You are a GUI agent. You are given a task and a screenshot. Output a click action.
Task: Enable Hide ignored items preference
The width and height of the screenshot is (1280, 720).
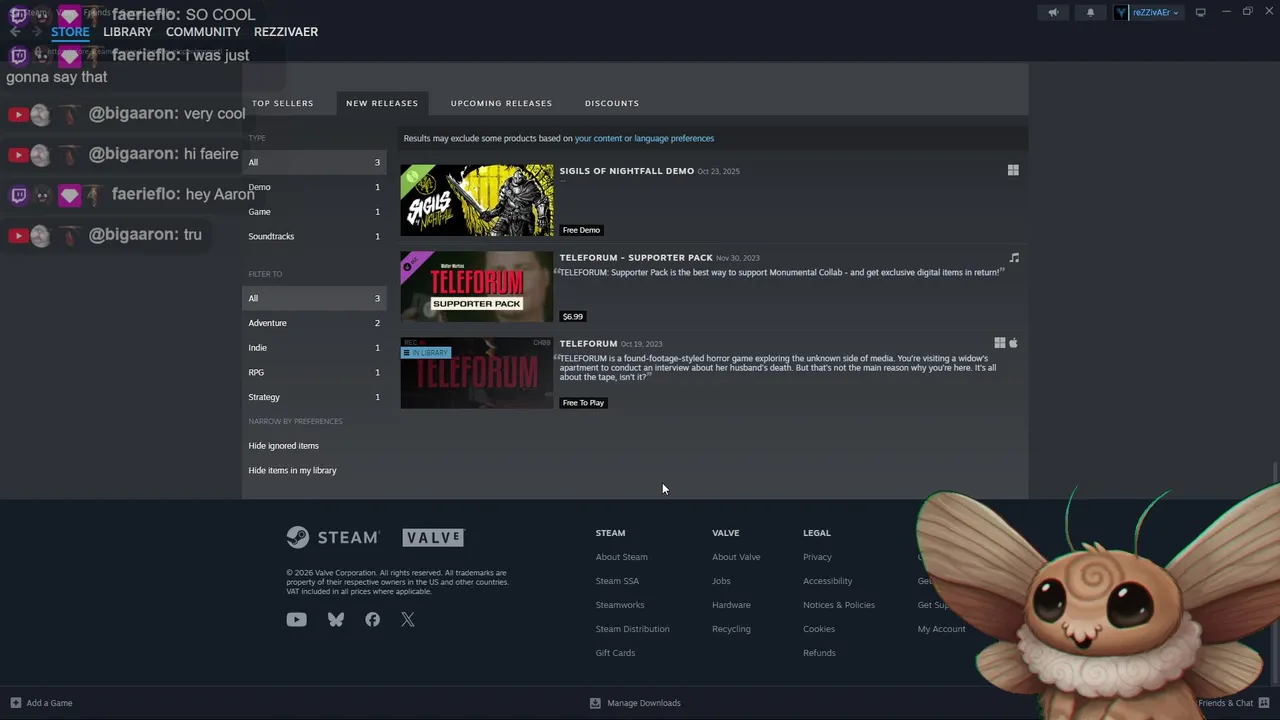pos(284,446)
